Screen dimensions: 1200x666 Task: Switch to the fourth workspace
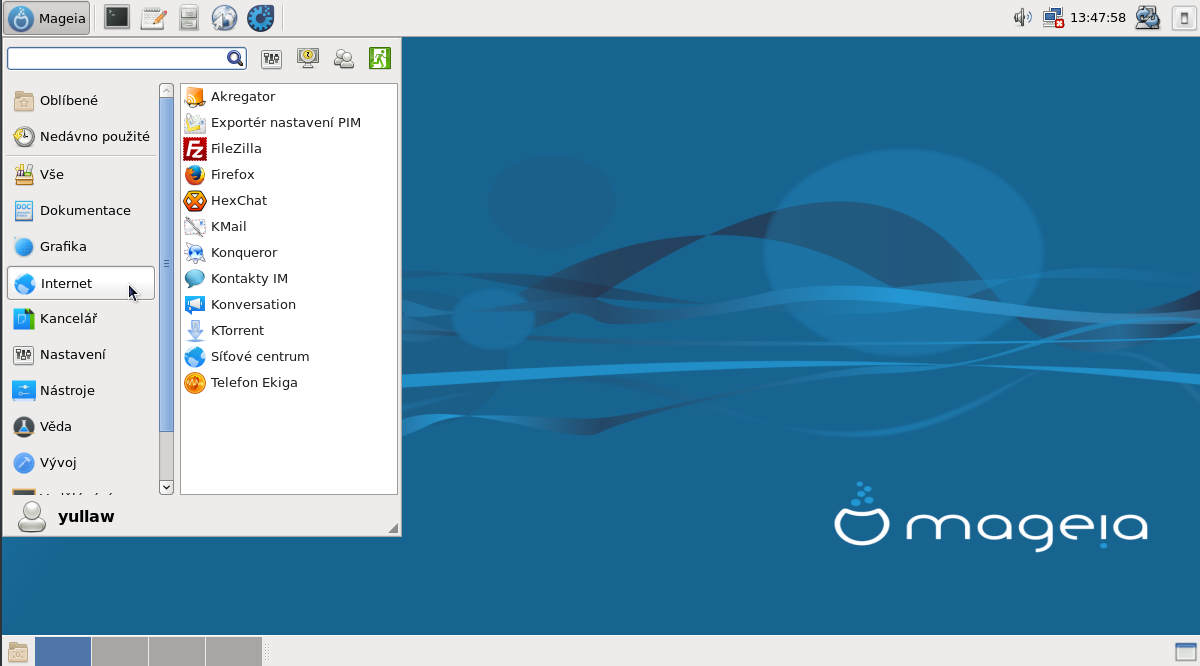click(234, 651)
